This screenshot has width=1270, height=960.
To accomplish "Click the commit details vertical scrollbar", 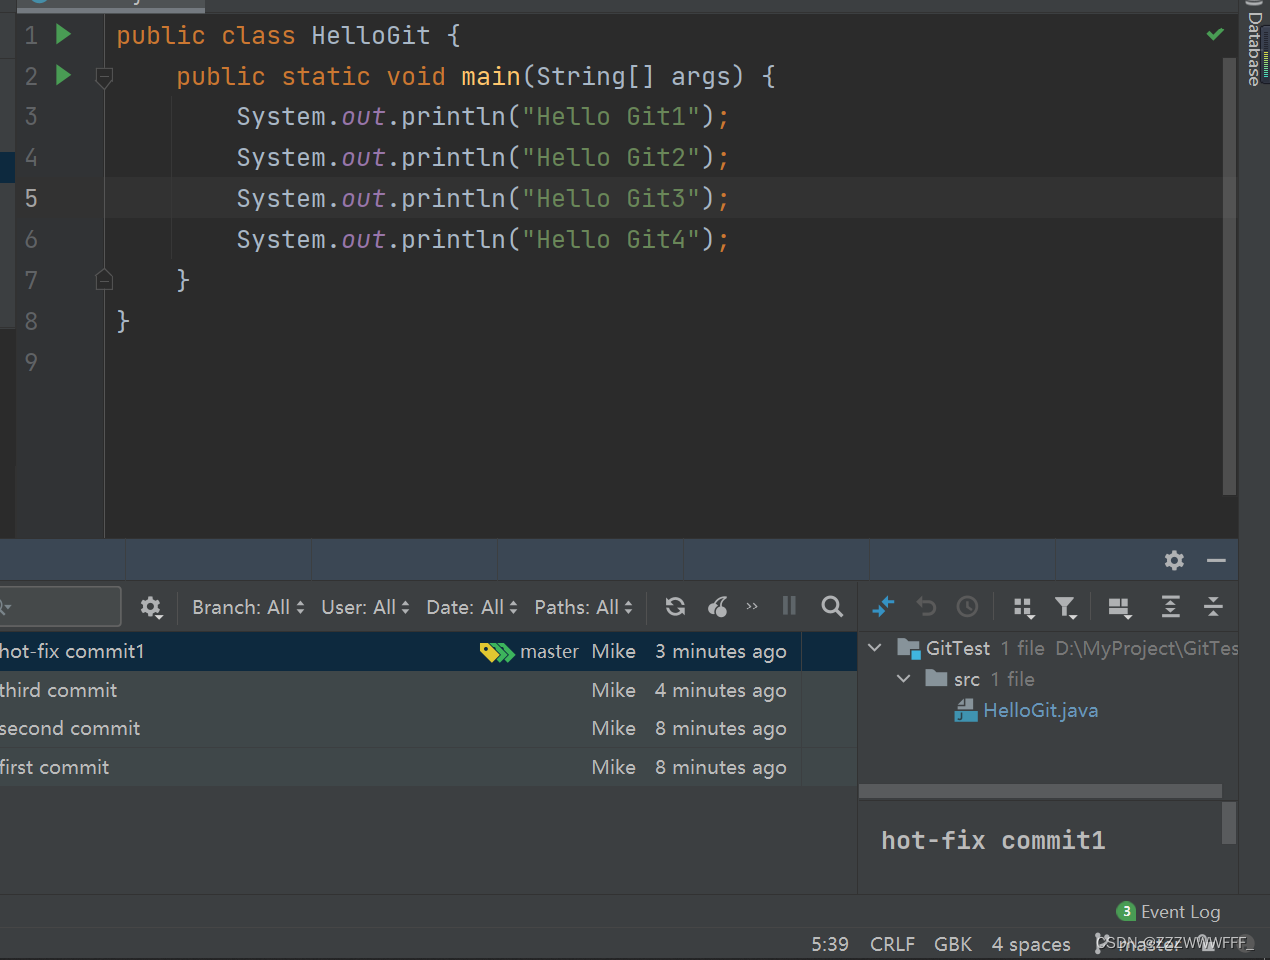I will [1229, 823].
